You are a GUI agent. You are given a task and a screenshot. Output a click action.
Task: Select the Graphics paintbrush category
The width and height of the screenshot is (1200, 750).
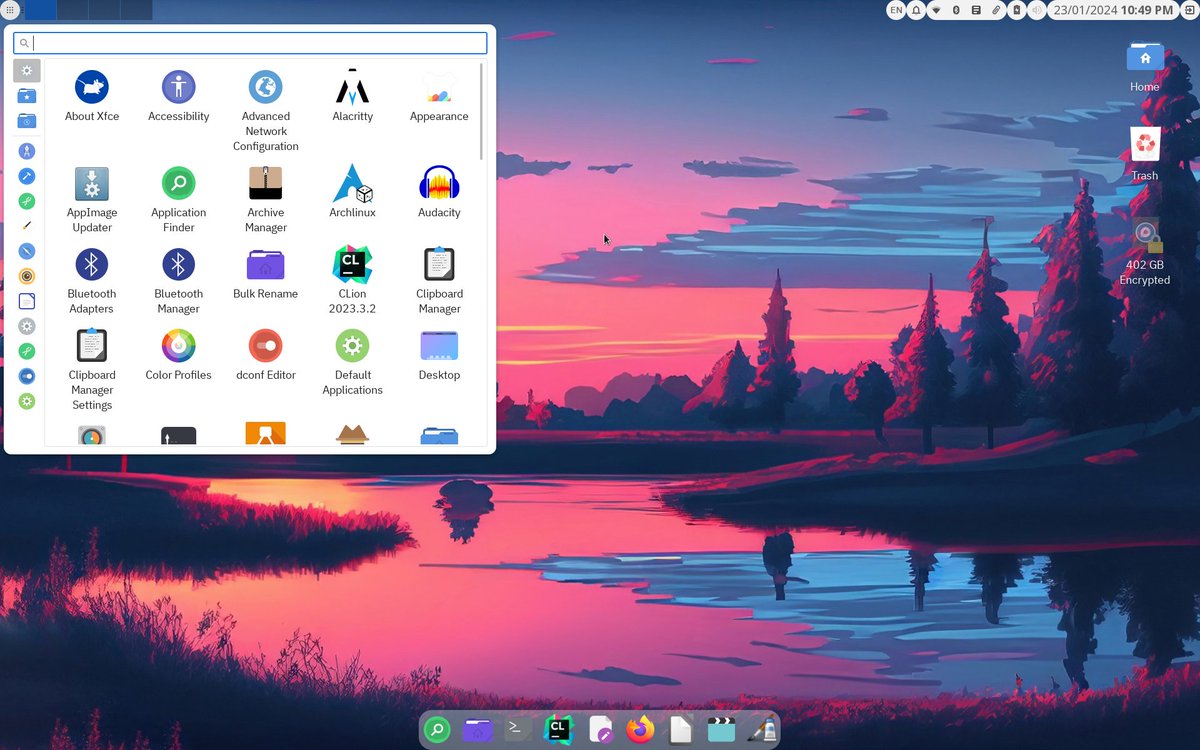click(27, 226)
